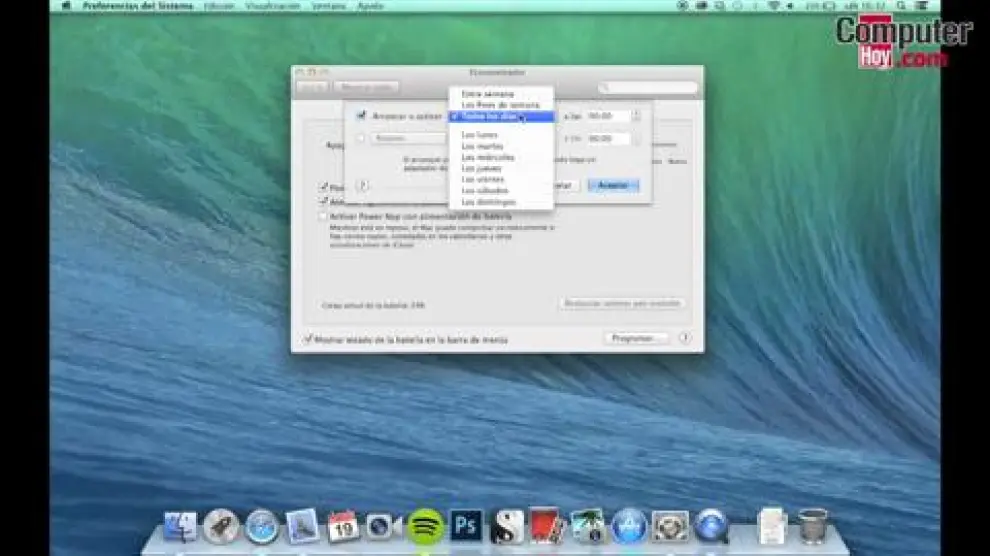Launch Safari from the dock
The width and height of the screenshot is (990, 556).
[x=262, y=526]
